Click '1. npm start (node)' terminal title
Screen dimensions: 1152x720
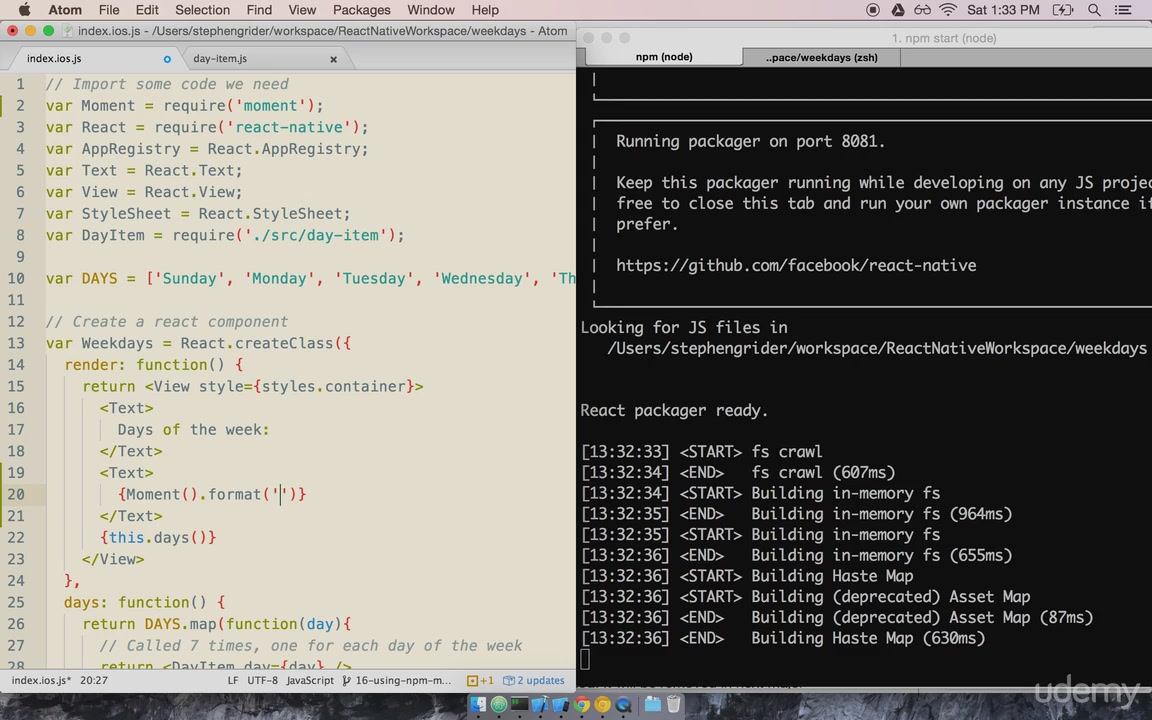[x=943, y=37]
